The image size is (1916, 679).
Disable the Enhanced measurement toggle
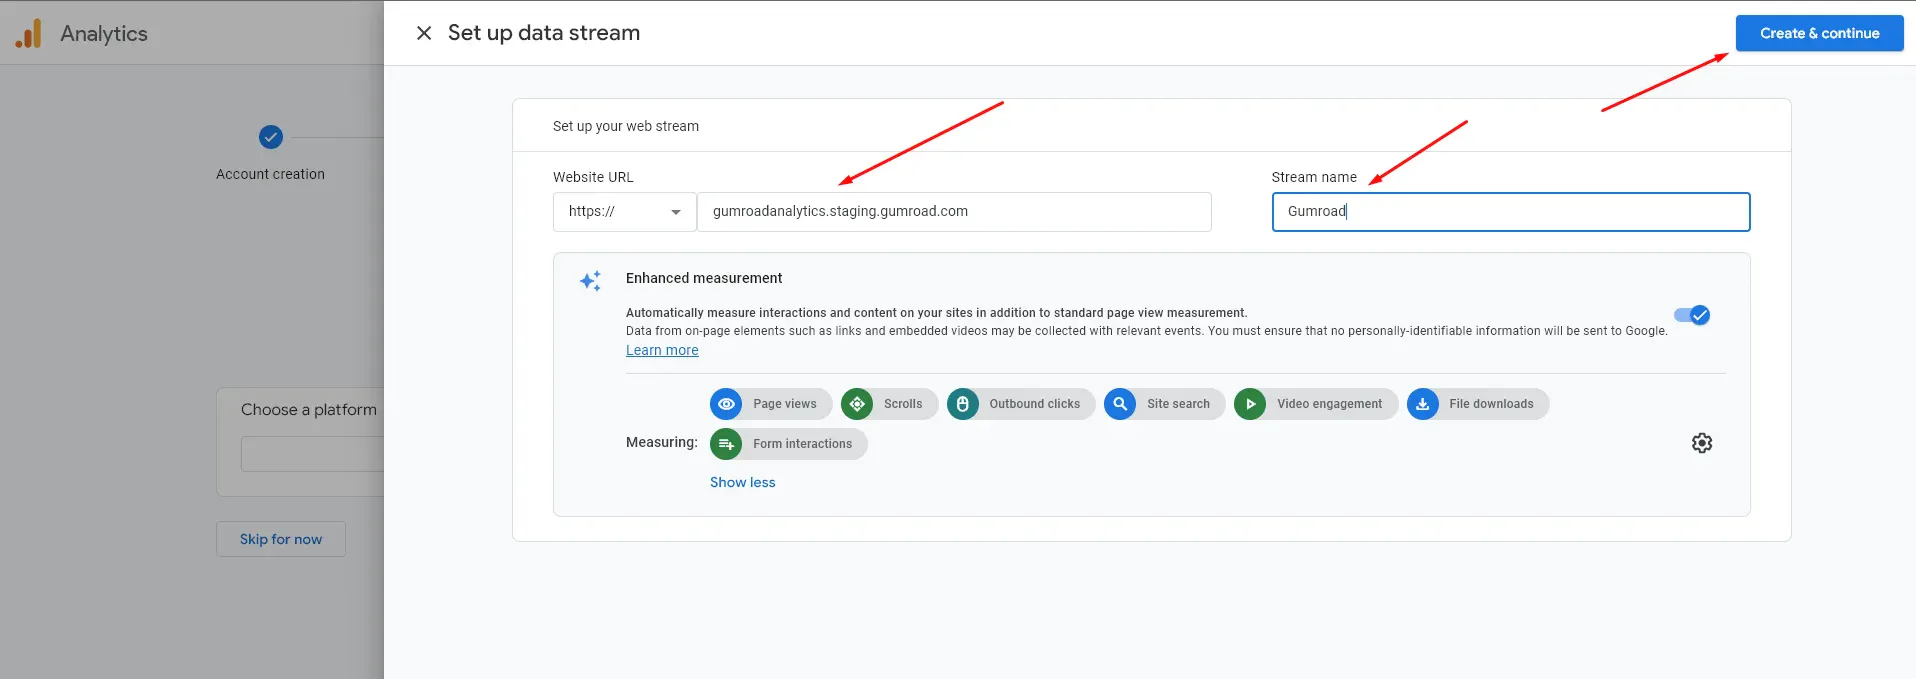click(x=1692, y=315)
